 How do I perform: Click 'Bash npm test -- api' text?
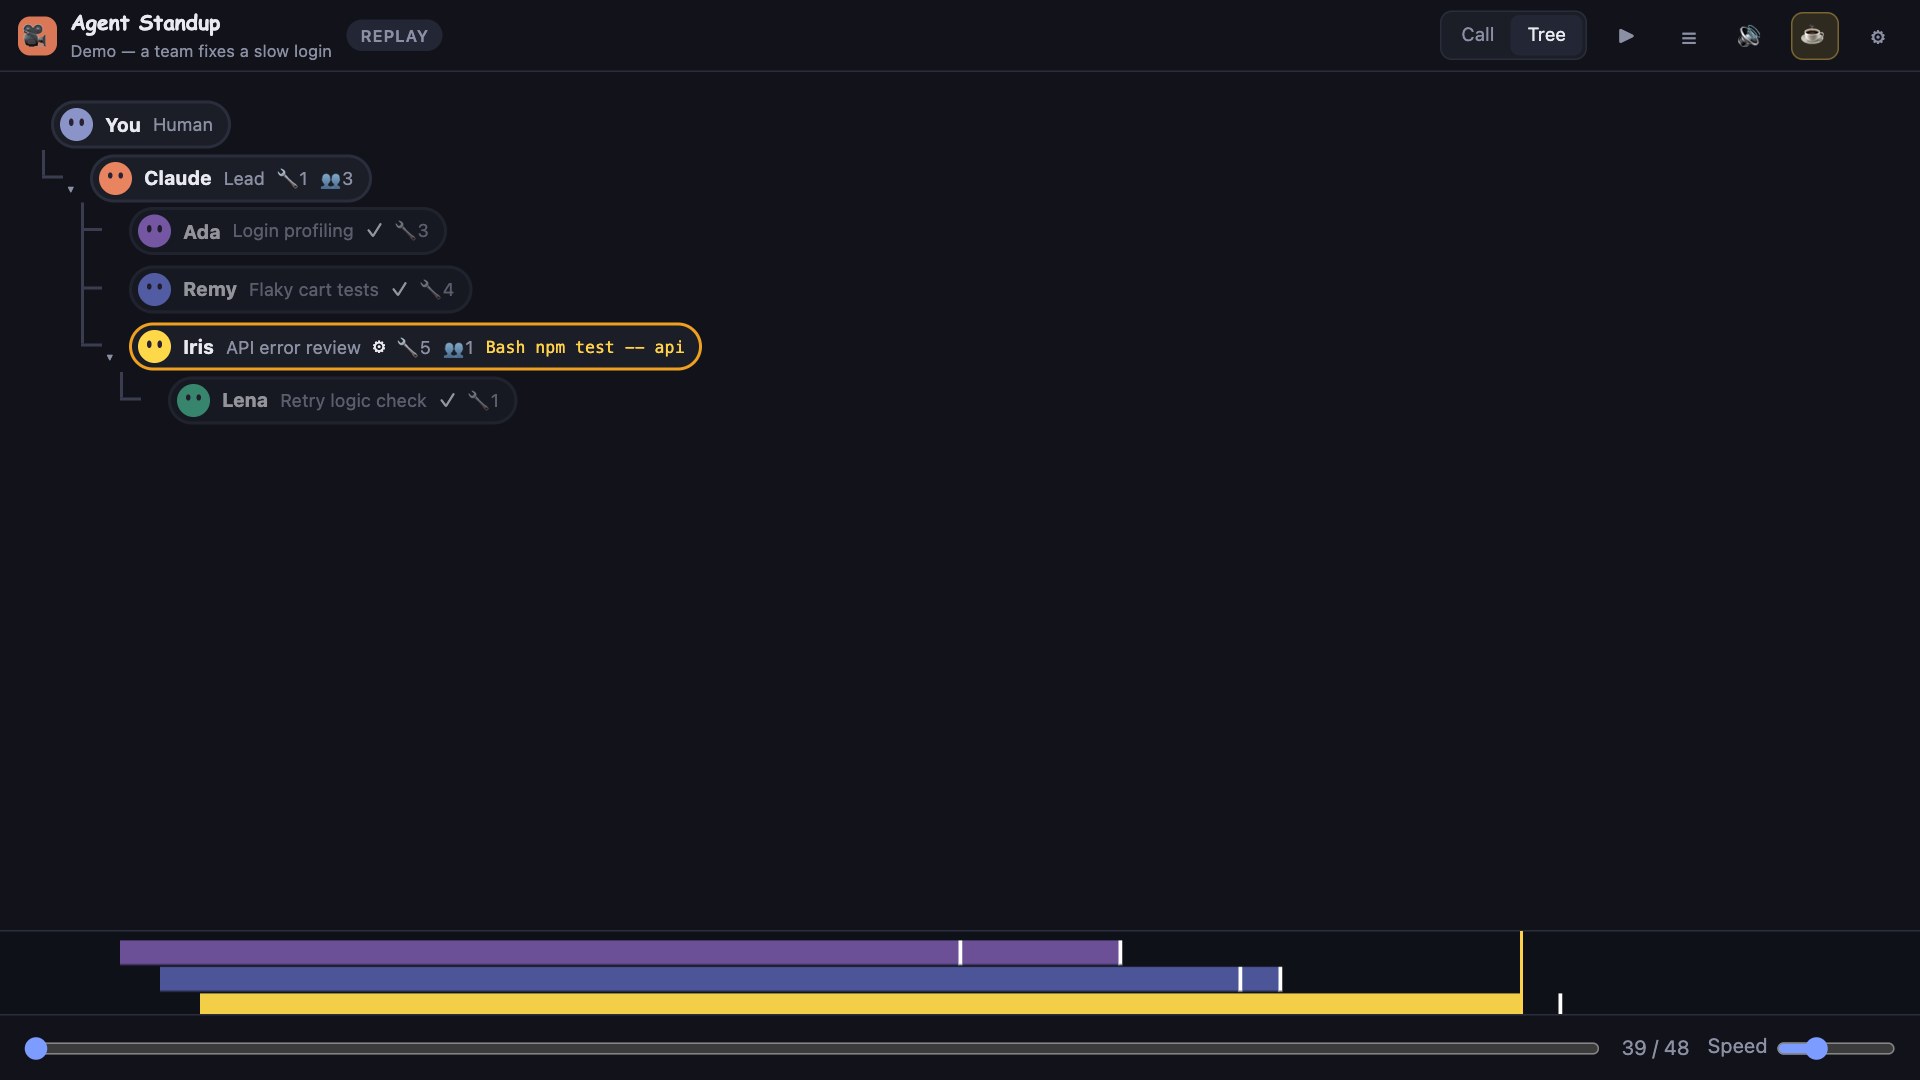585,347
